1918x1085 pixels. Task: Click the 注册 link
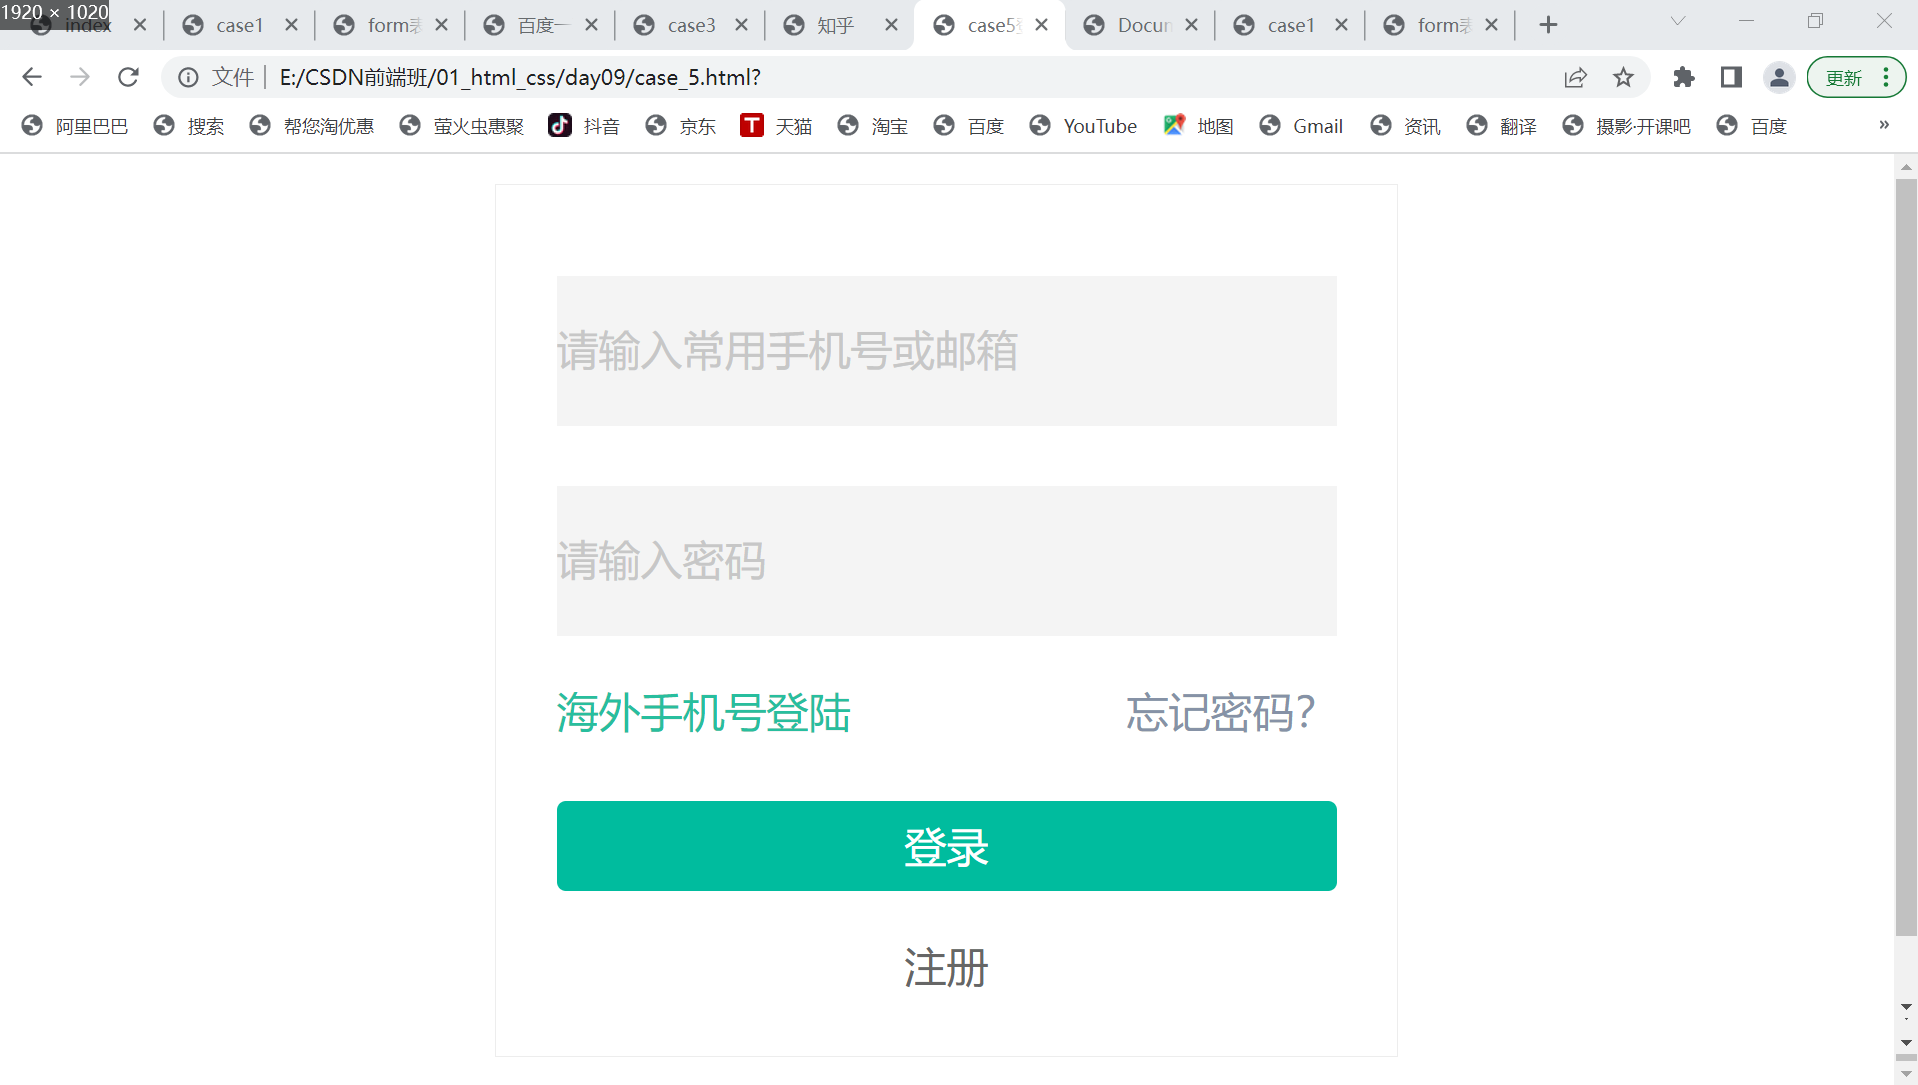[946, 967]
